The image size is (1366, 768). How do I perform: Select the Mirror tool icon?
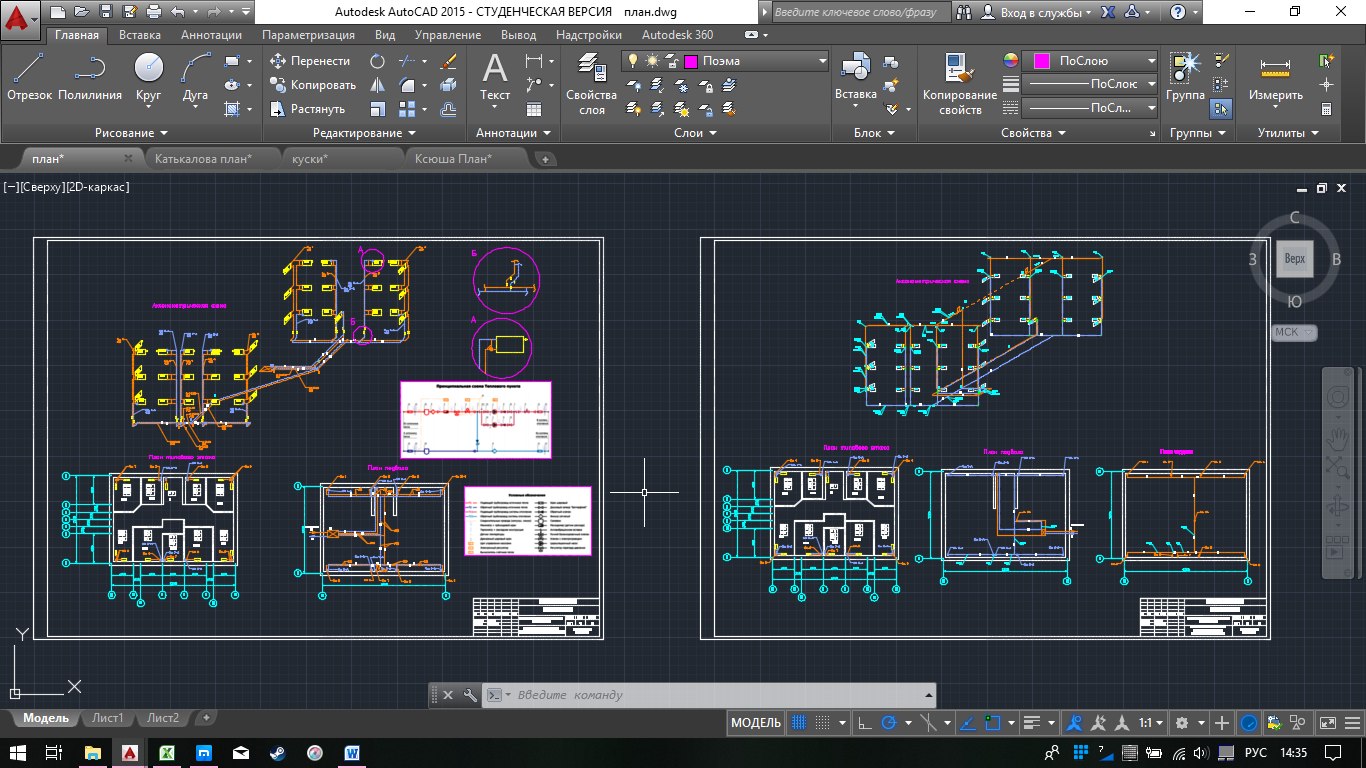(x=378, y=85)
